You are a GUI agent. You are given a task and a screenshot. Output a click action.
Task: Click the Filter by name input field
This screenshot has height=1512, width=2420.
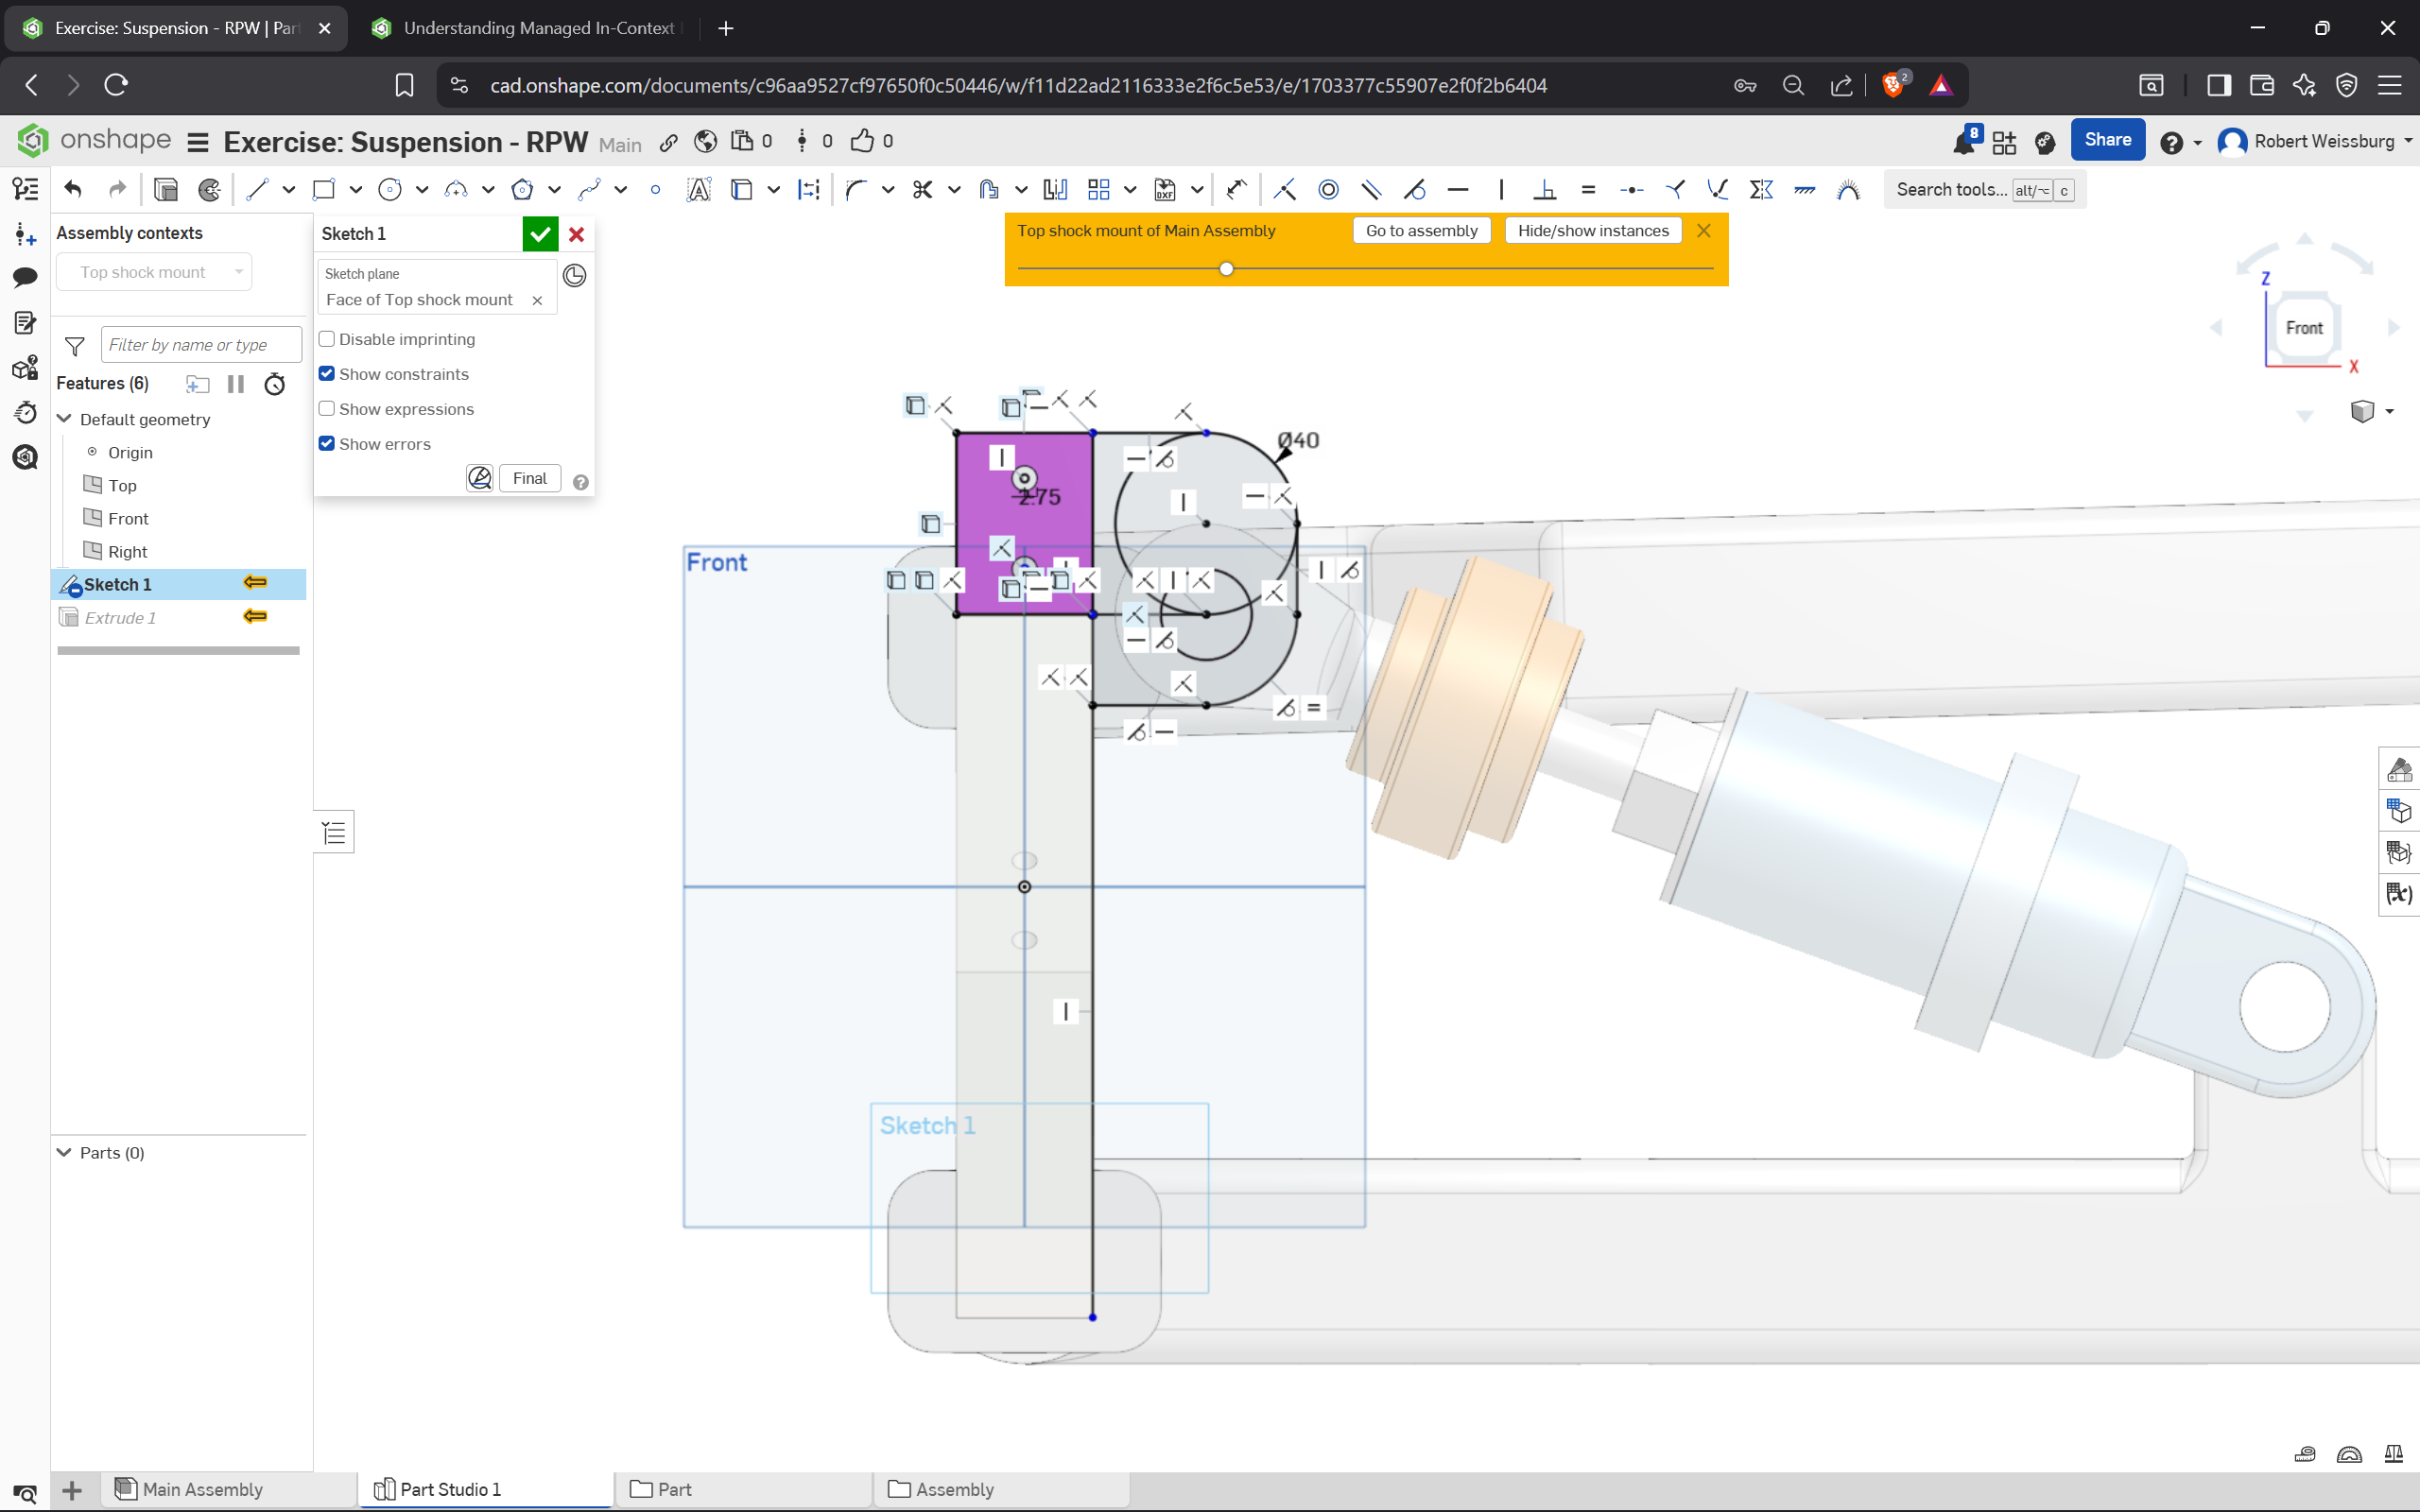[200, 345]
